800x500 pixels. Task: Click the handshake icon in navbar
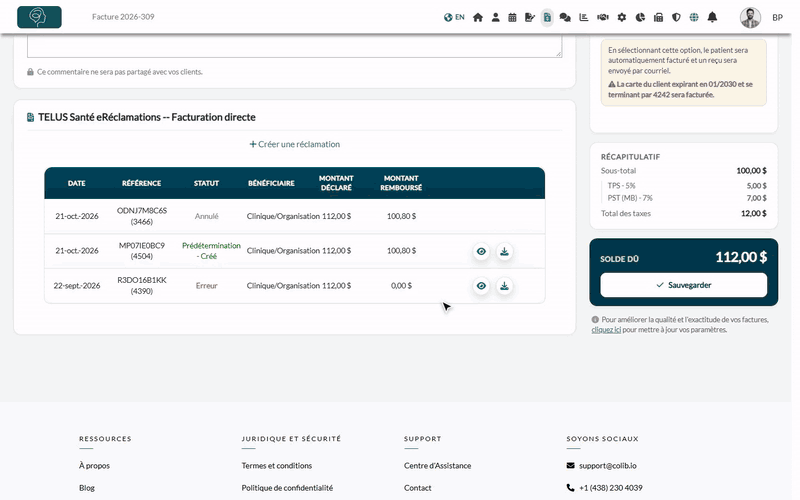point(603,17)
